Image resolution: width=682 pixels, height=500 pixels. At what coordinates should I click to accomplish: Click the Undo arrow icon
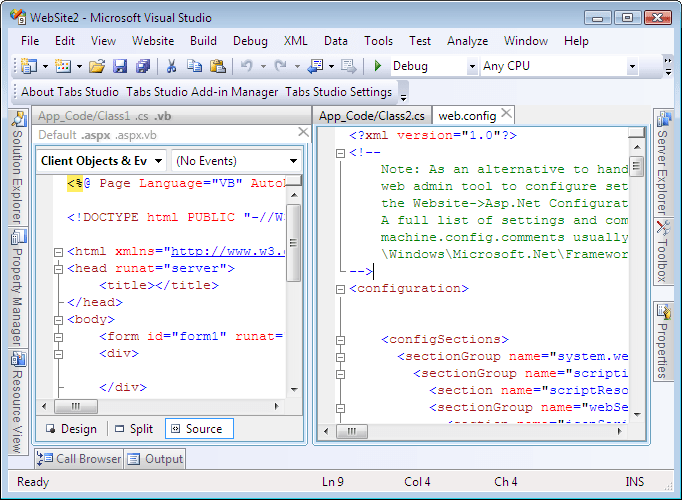(247, 66)
